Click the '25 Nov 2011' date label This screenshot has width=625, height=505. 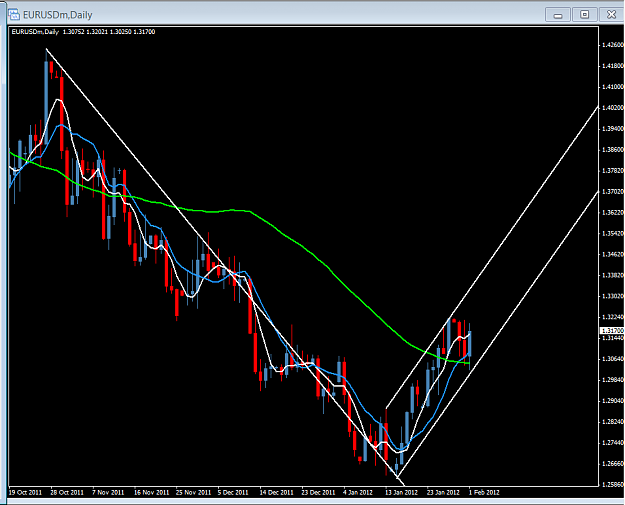pyautogui.click(x=193, y=493)
